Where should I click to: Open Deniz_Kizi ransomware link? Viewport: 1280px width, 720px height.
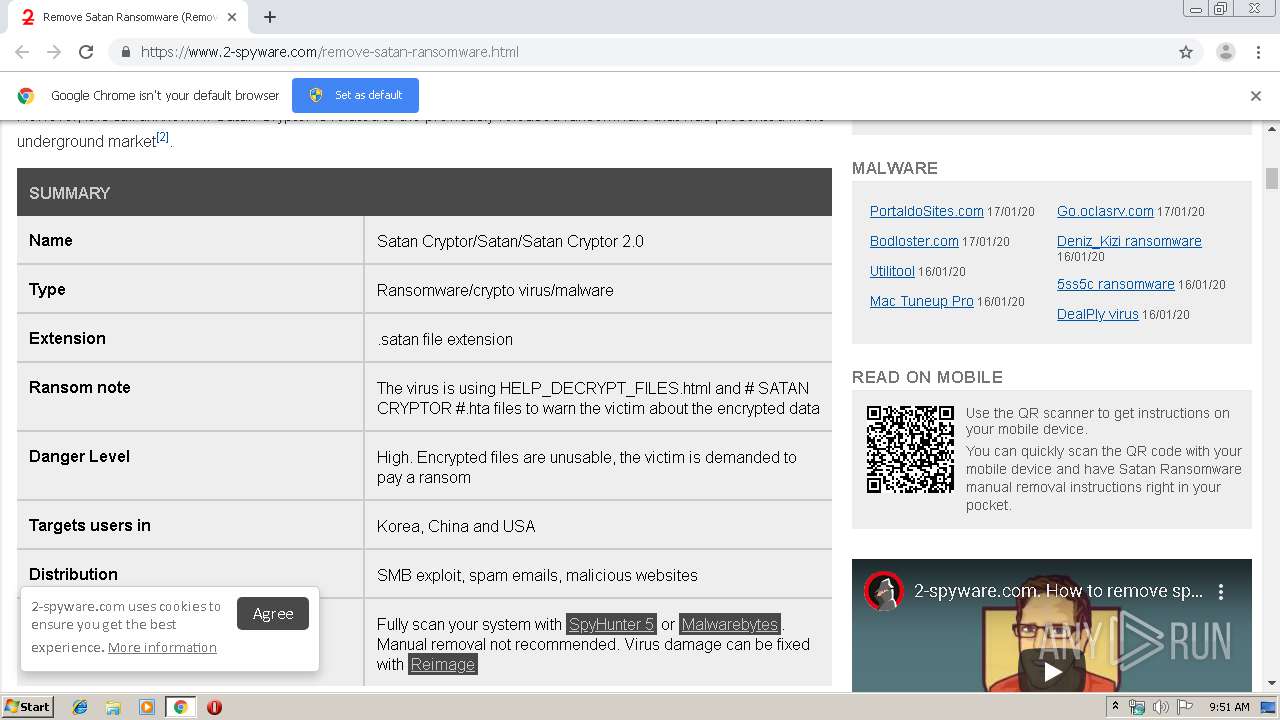1129,241
